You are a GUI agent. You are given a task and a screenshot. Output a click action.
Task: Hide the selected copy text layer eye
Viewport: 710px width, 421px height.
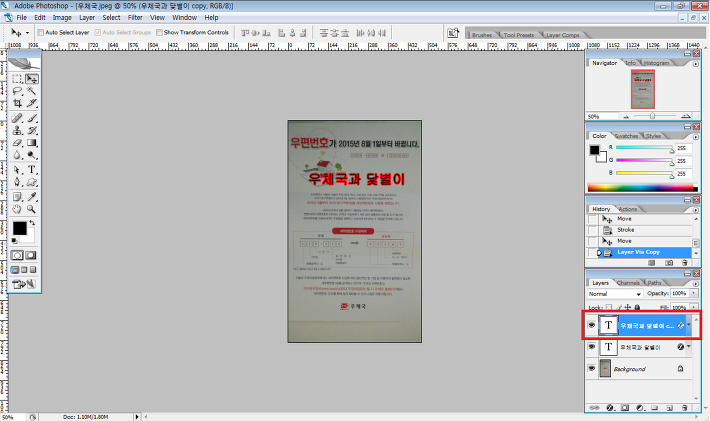point(591,325)
